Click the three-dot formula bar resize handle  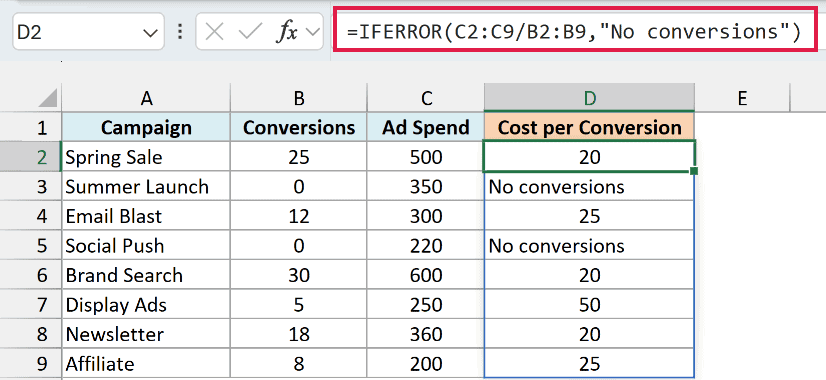click(180, 33)
